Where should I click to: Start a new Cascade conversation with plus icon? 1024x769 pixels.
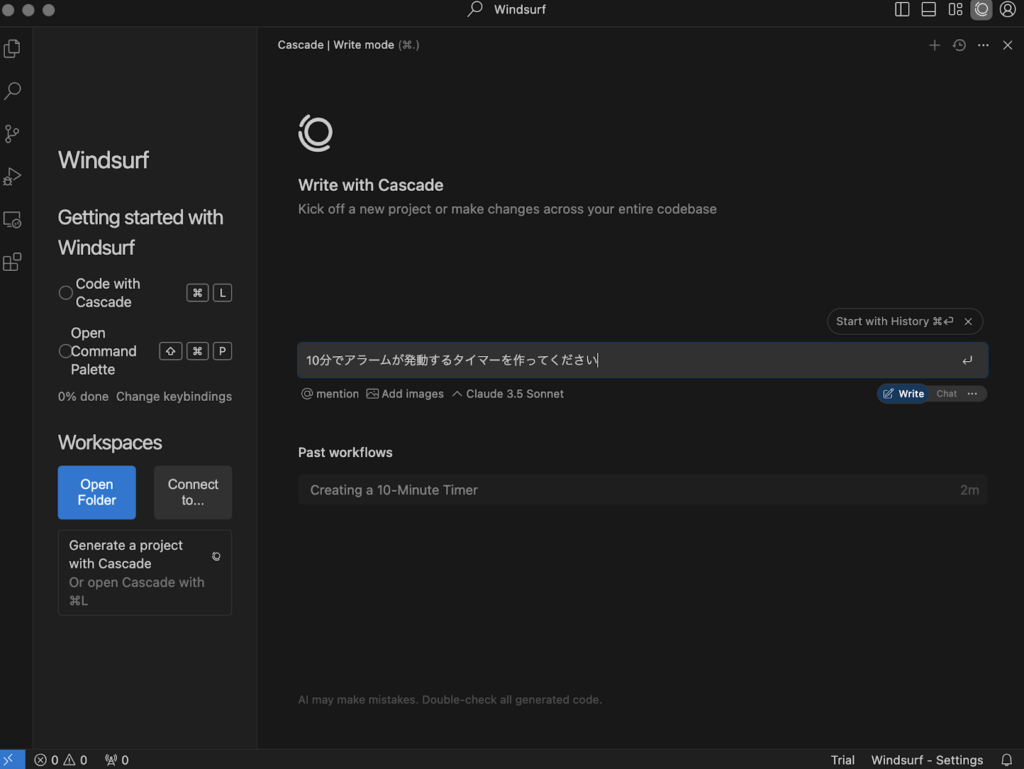click(935, 45)
